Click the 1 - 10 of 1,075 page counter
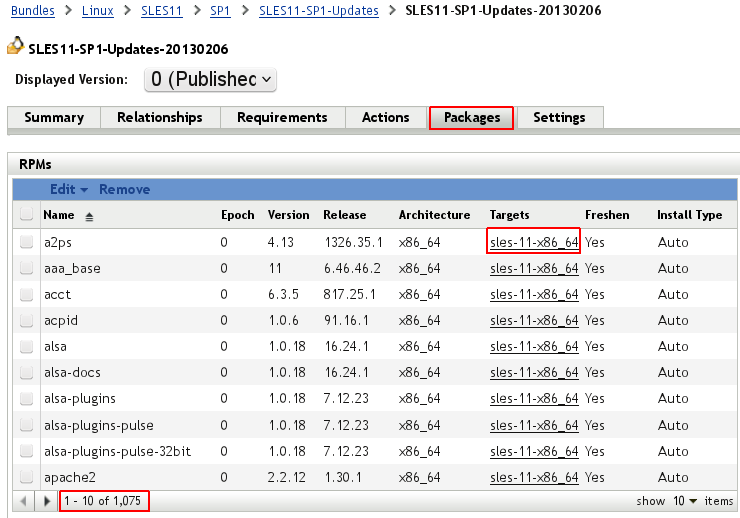The height and width of the screenshot is (518, 740). click(x=102, y=501)
